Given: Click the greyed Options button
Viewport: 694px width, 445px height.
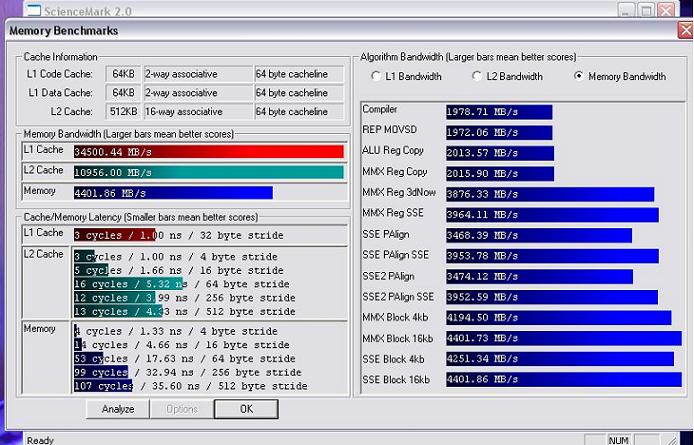Looking at the screenshot, I should click(x=181, y=409).
